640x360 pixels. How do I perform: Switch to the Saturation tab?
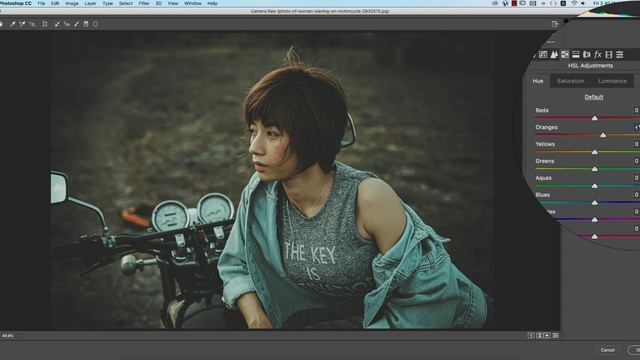[x=571, y=81]
